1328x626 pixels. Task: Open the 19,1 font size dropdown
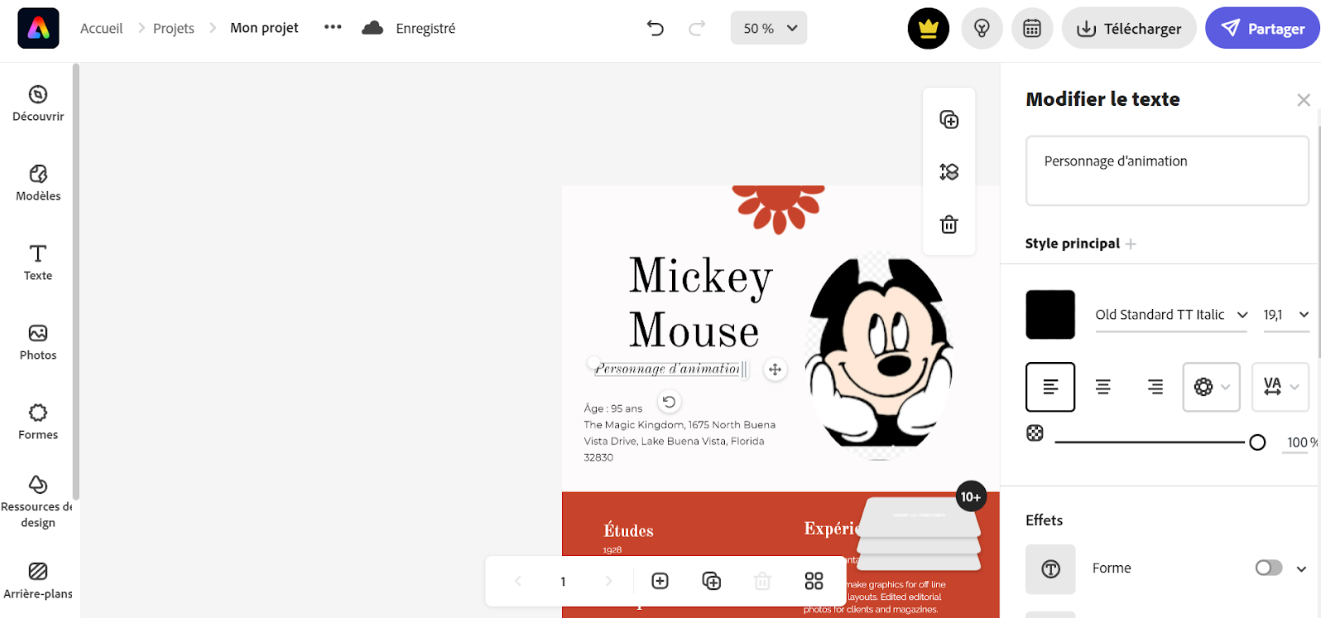[x=1285, y=315]
